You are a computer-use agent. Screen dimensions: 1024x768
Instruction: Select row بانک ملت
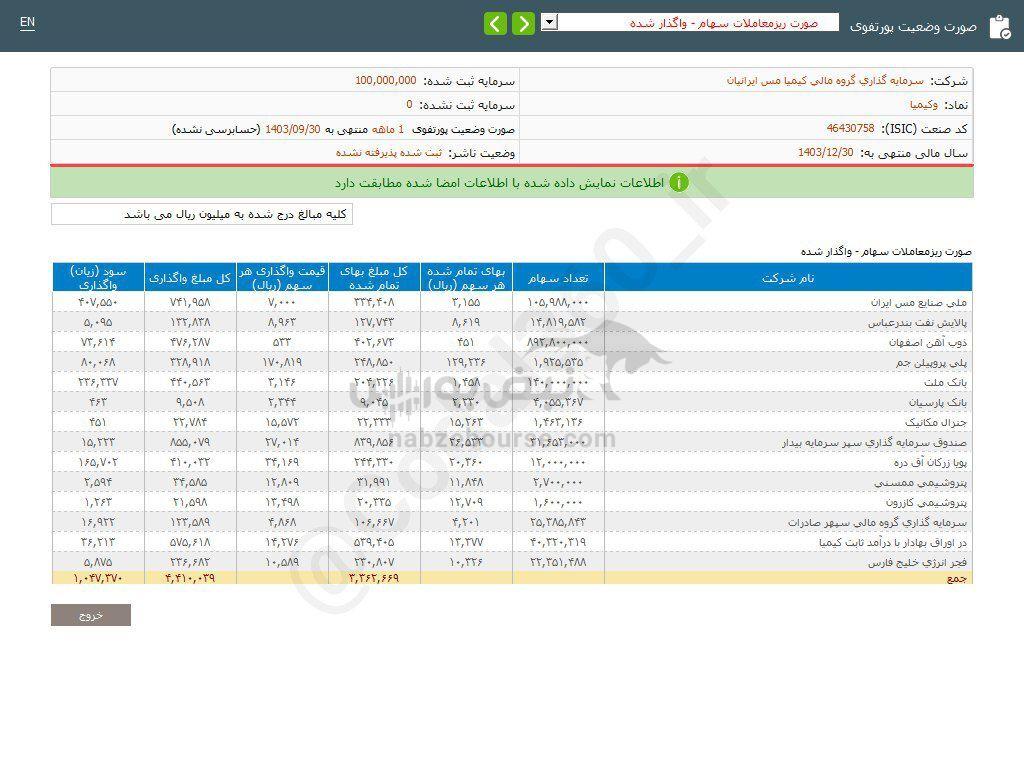point(512,382)
